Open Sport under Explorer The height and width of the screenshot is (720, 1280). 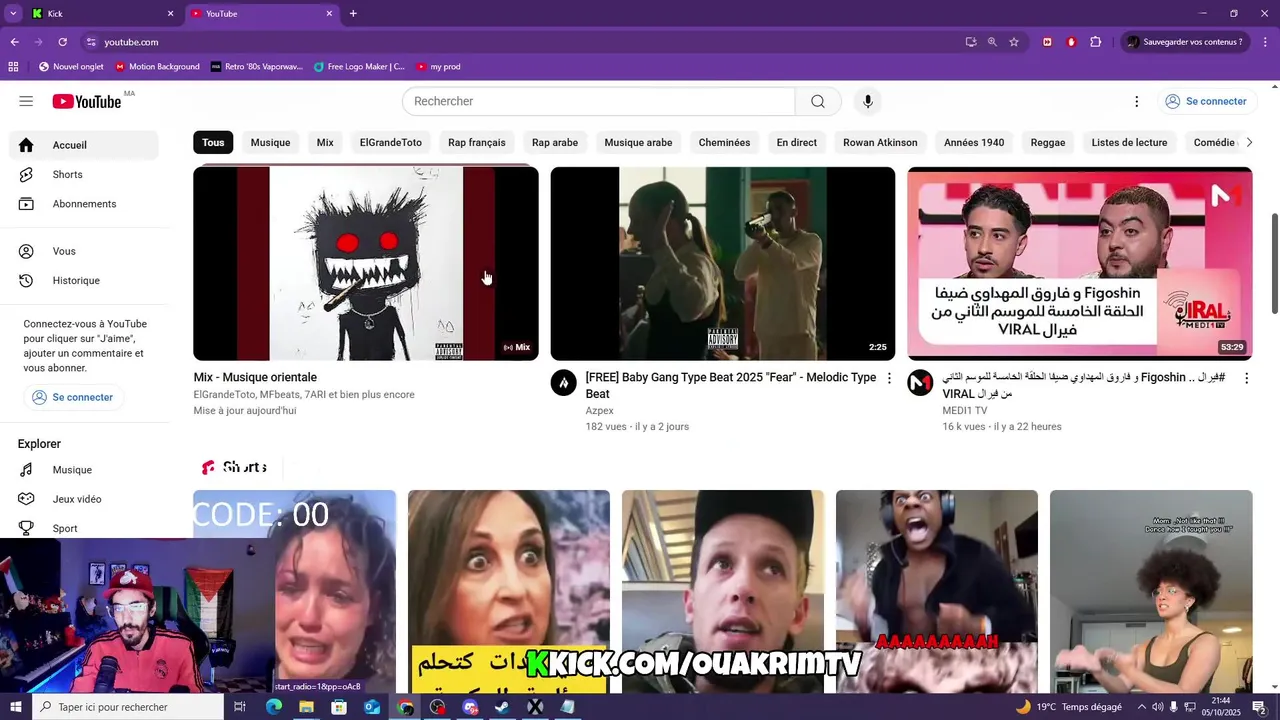(84, 528)
